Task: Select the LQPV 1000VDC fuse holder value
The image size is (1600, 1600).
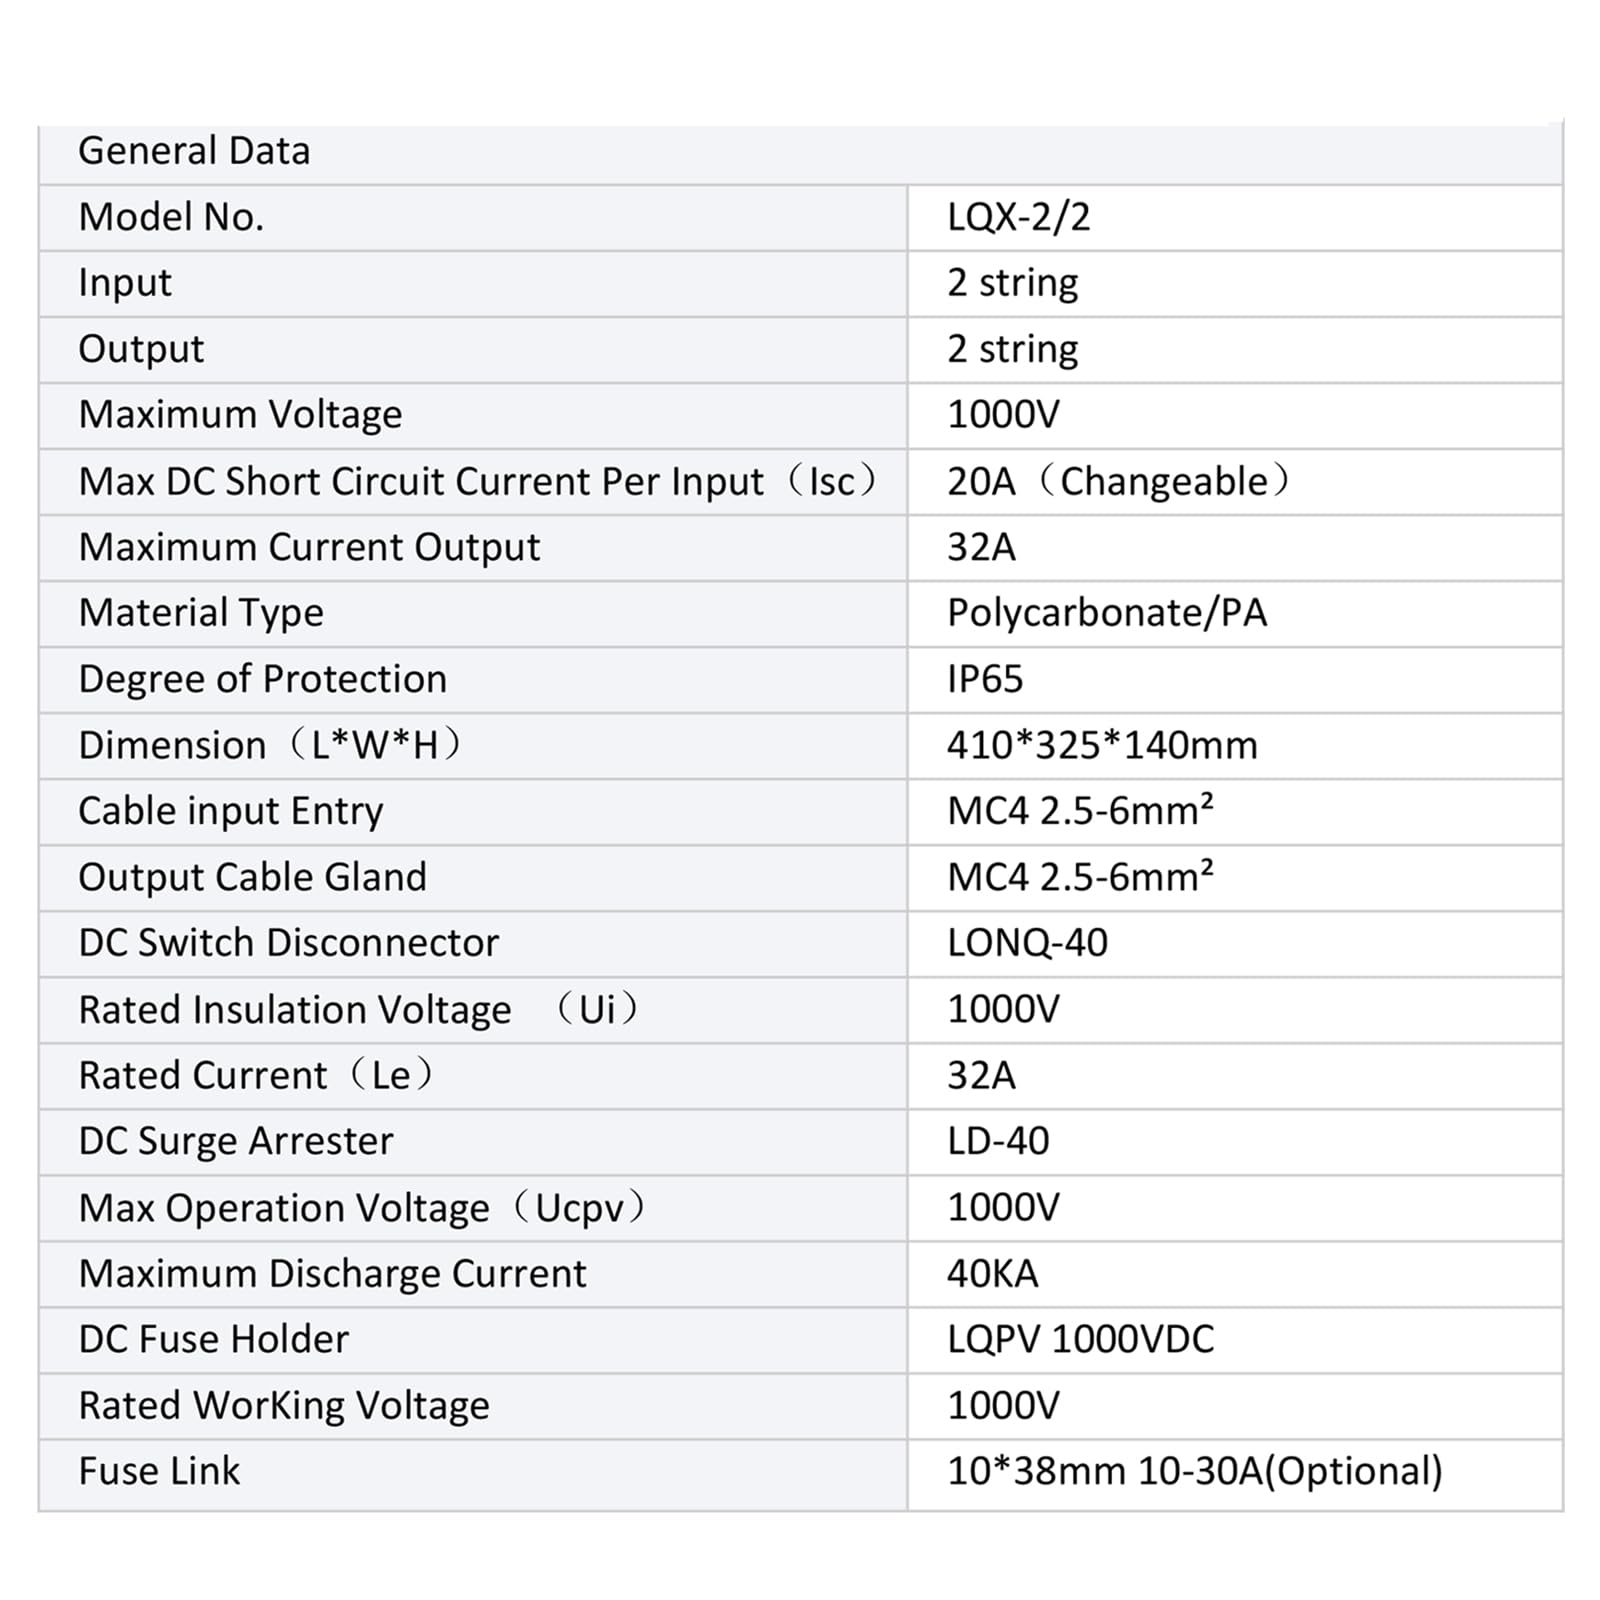Action: pos(1080,1339)
